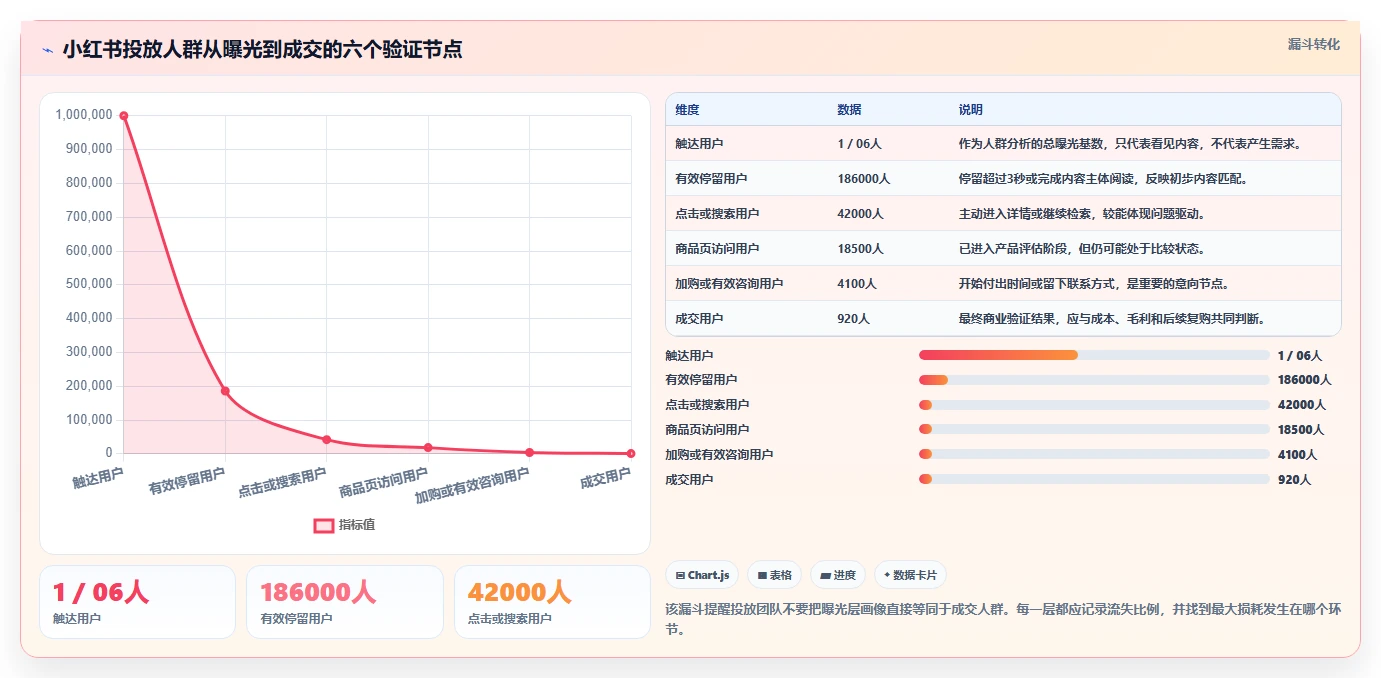This screenshot has width=1381, height=678.
Task: Click the 维度 column header
Action: point(688,109)
